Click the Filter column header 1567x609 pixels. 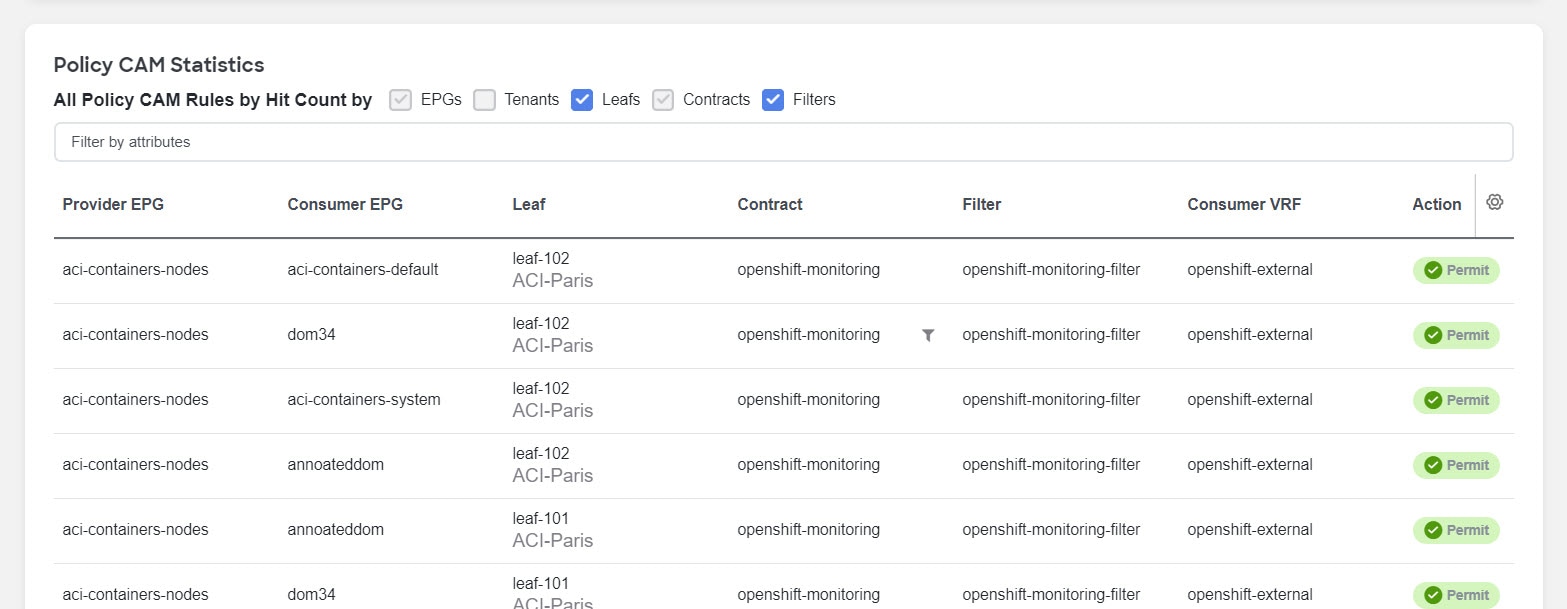click(x=982, y=204)
